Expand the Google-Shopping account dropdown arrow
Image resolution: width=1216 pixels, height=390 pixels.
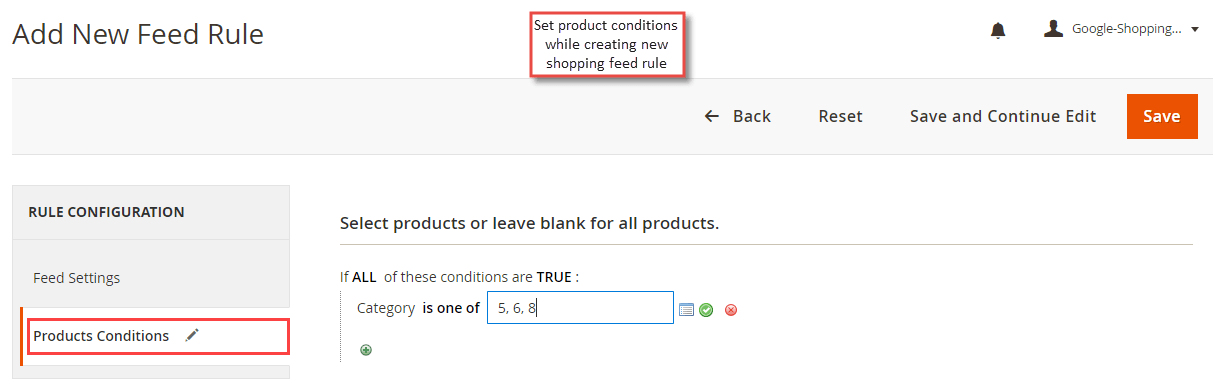(x=1195, y=30)
